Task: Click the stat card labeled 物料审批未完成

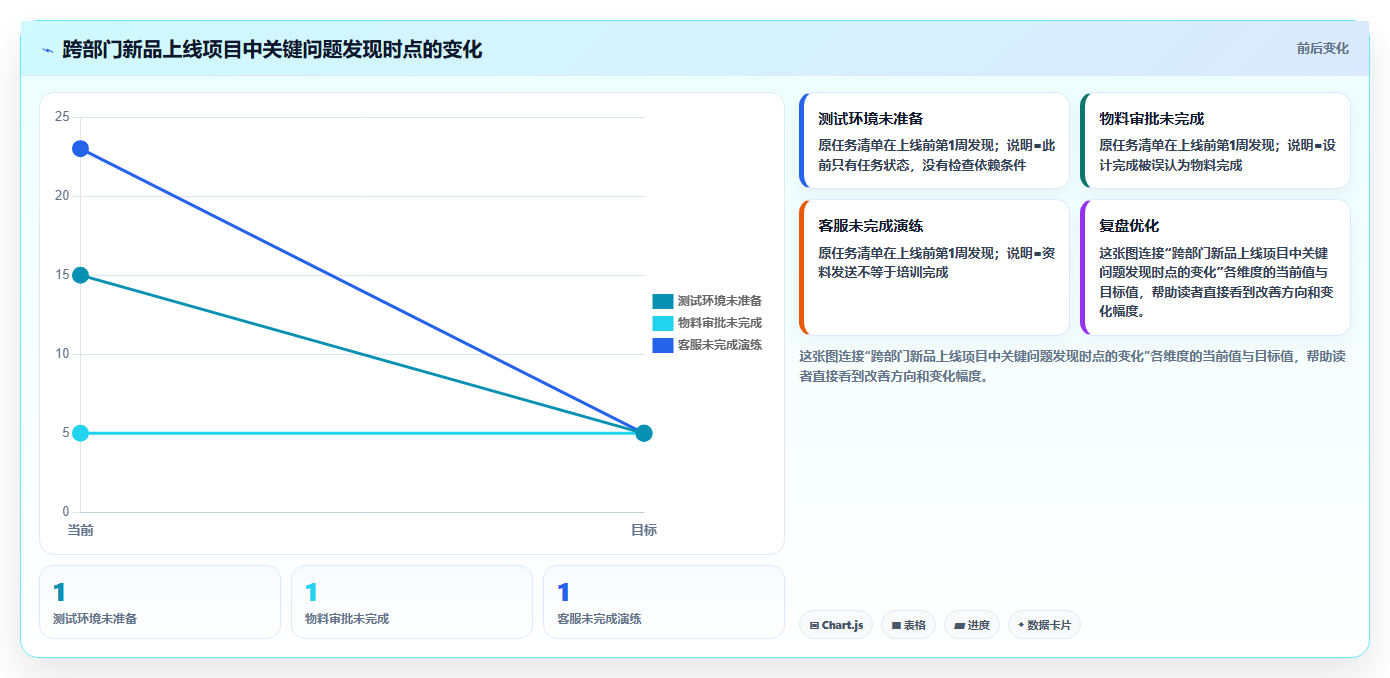Action: pyautogui.click(x=412, y=602)
